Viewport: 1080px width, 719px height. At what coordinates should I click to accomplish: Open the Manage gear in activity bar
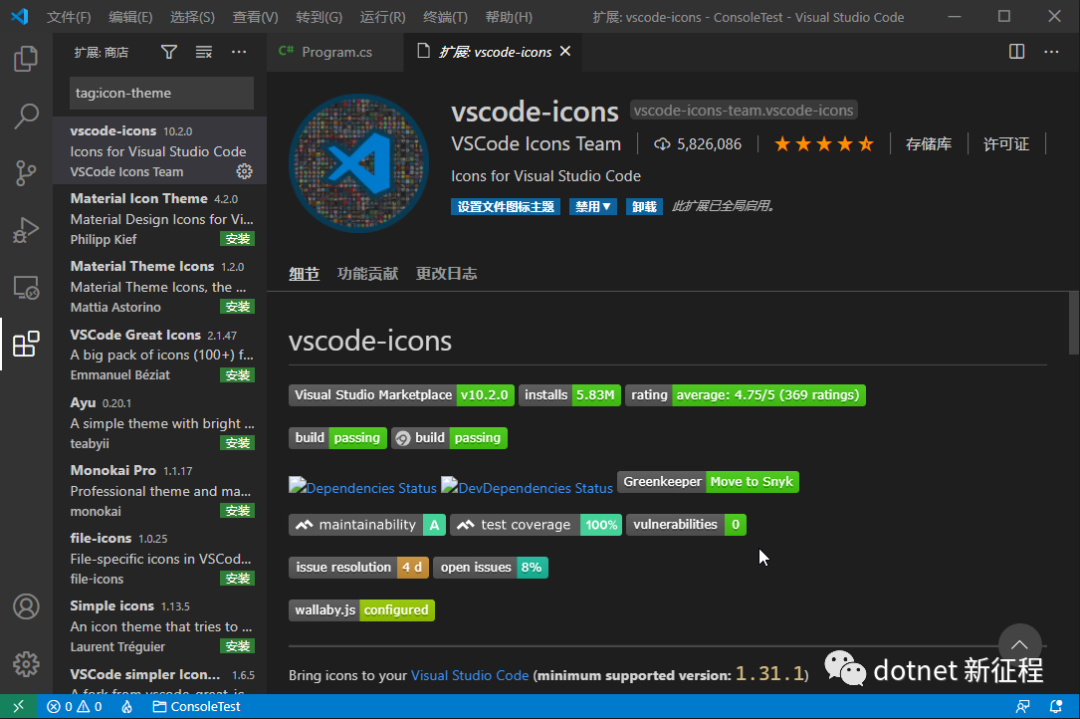[26, 664]
